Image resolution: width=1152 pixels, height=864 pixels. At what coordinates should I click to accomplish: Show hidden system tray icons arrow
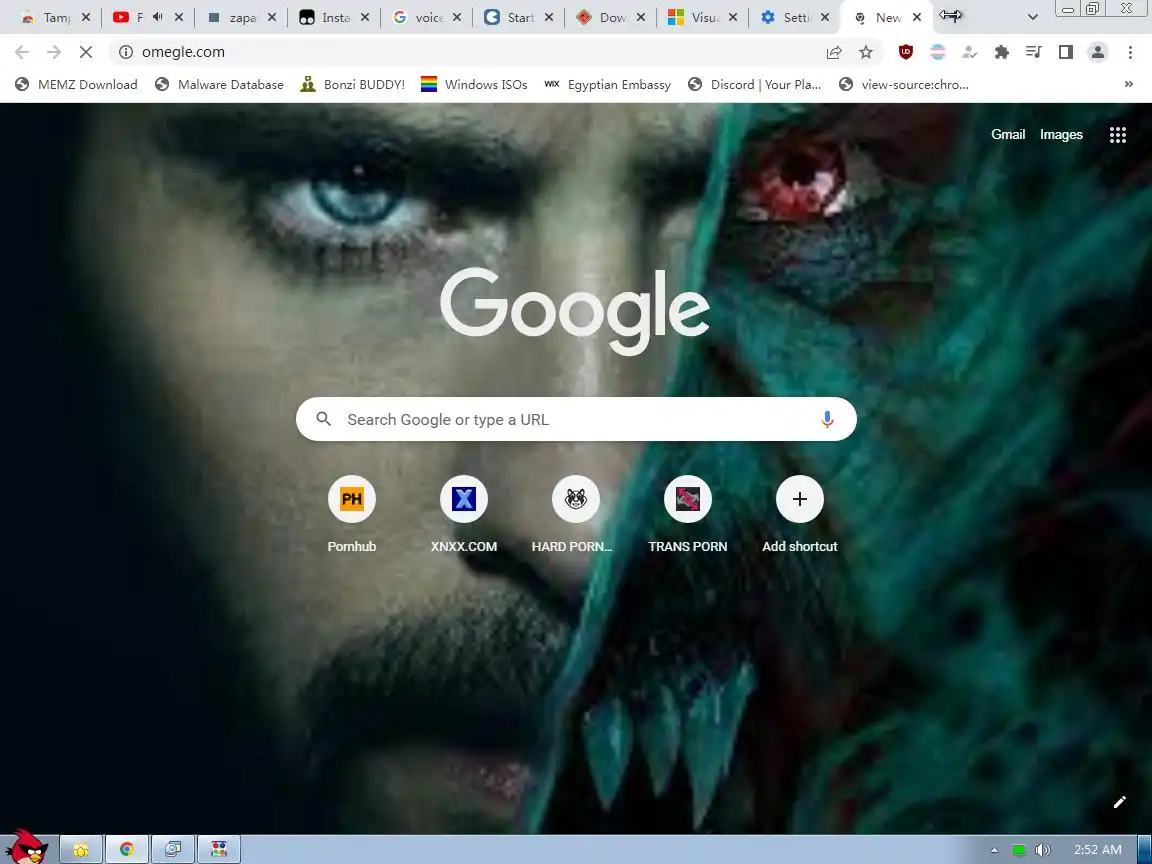pos(994,850)
